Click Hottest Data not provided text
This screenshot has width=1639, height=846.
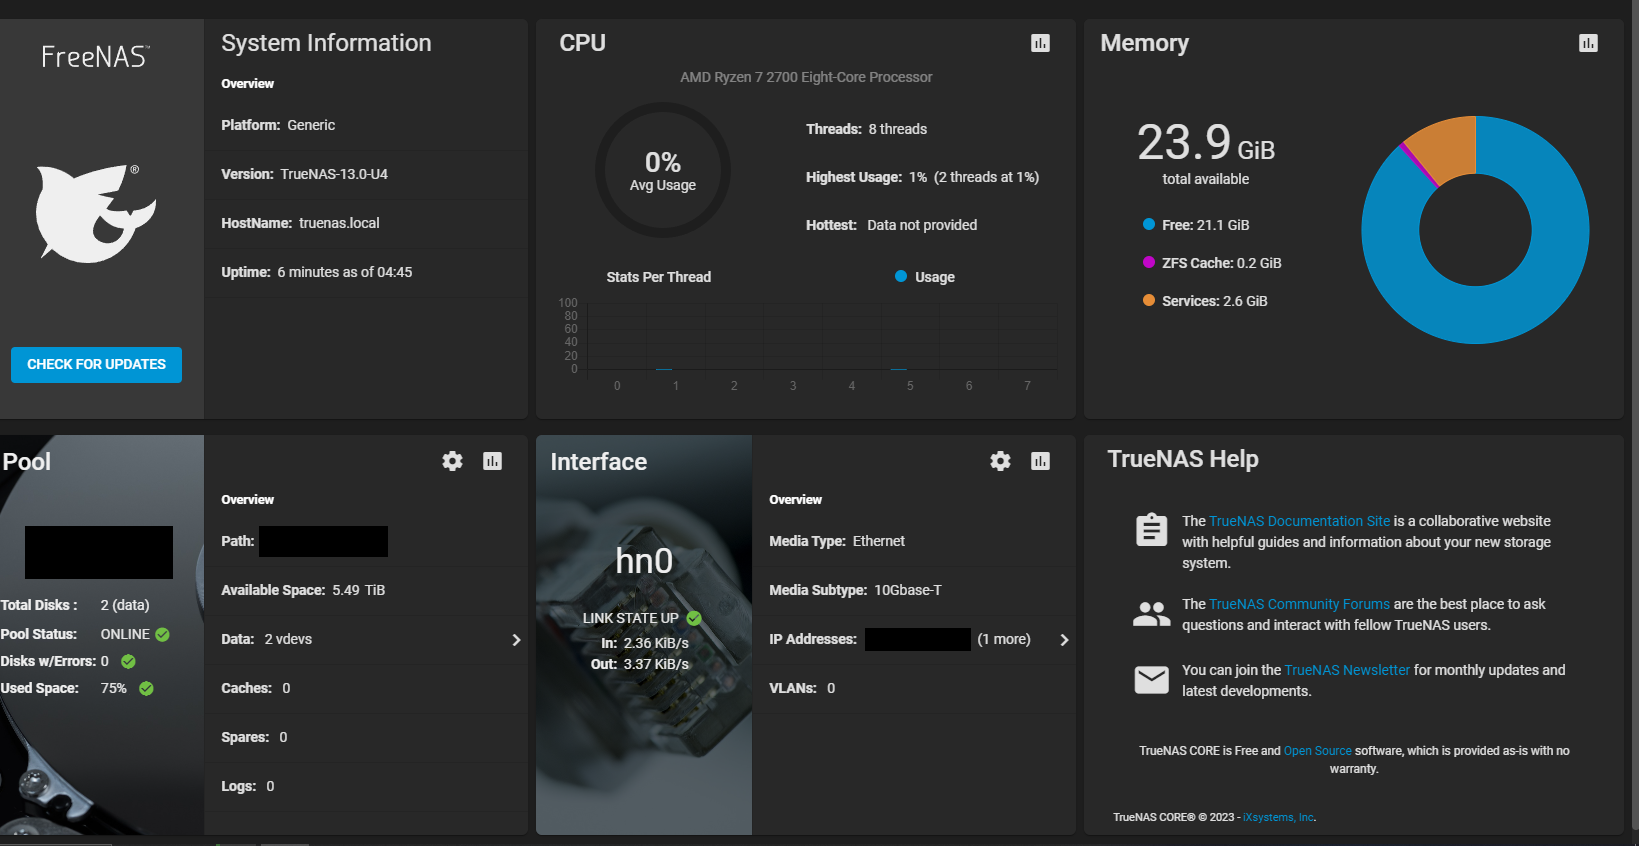click(891, 225)
